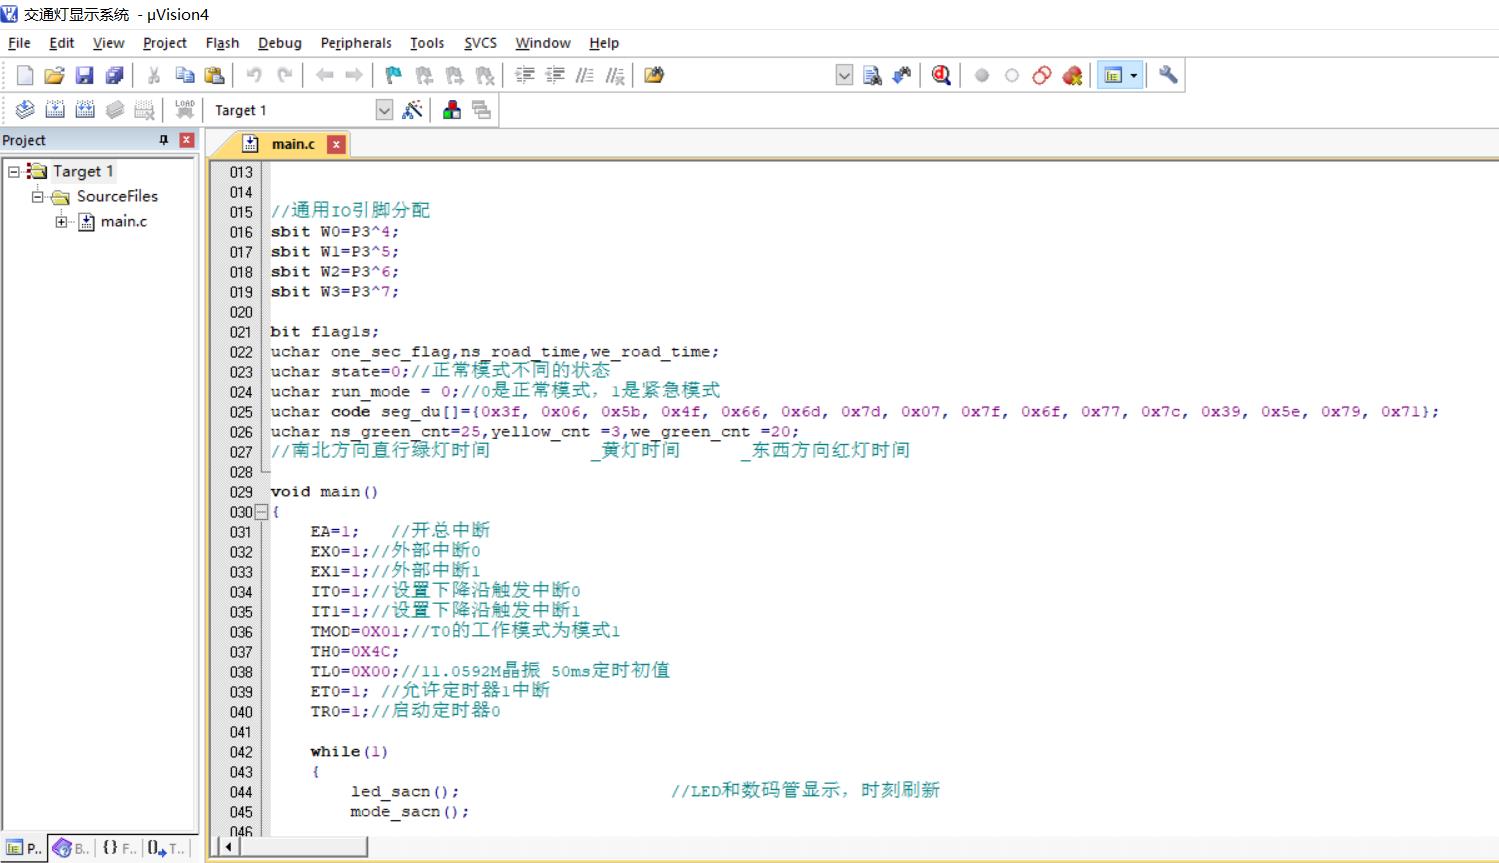Screen dimensions: 1499x863
Task: Indent the selected lines
Action: (x=525, y=75)
